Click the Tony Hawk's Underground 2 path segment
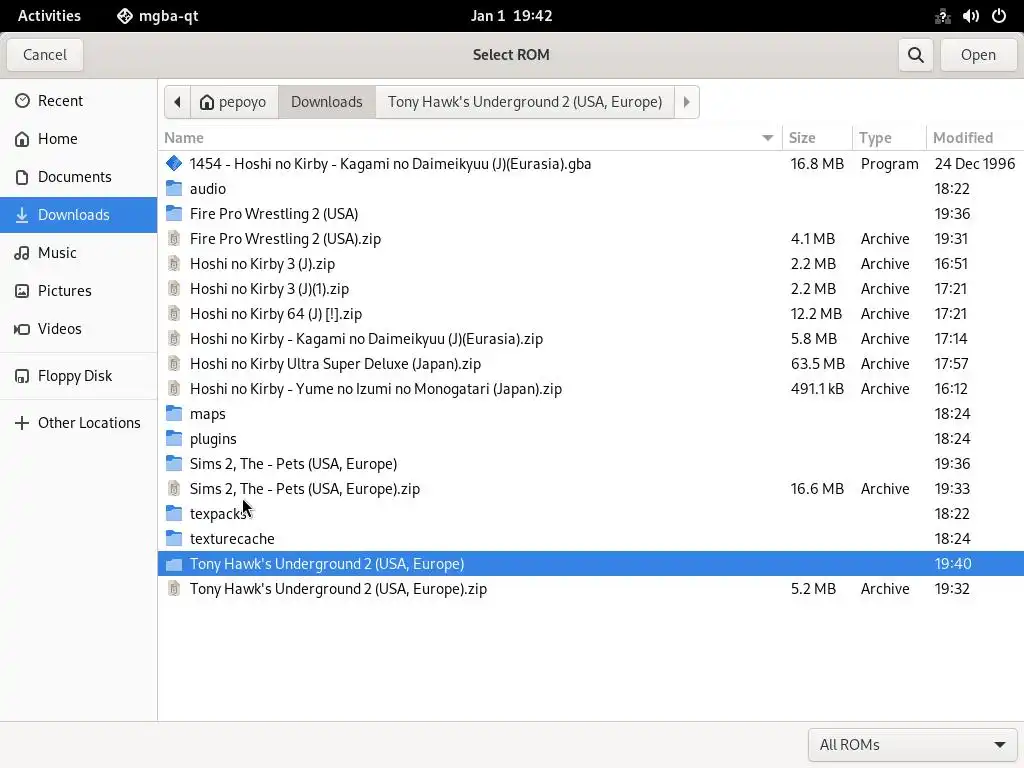The height and width of the screenshot is (768, 1024). tap(524, 102)
